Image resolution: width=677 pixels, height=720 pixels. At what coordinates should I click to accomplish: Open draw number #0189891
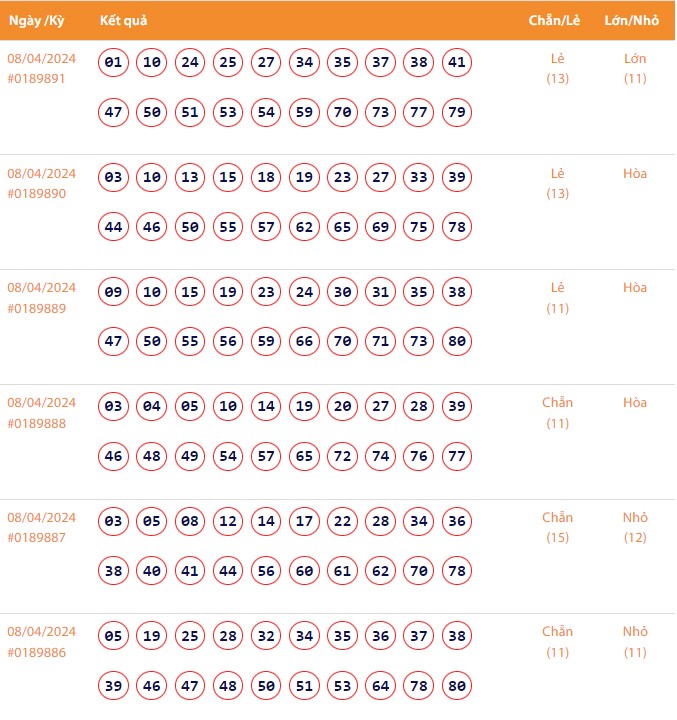coord(36,79)
